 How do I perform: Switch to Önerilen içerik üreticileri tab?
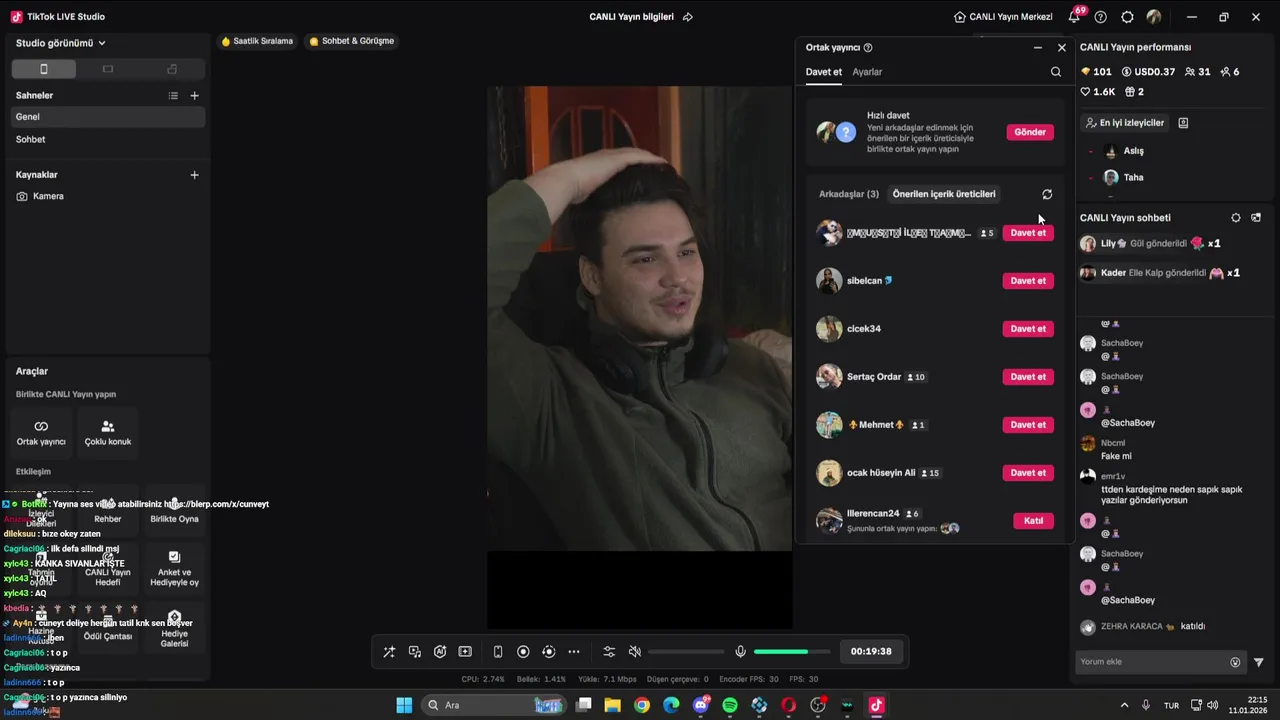pos(944,194)
